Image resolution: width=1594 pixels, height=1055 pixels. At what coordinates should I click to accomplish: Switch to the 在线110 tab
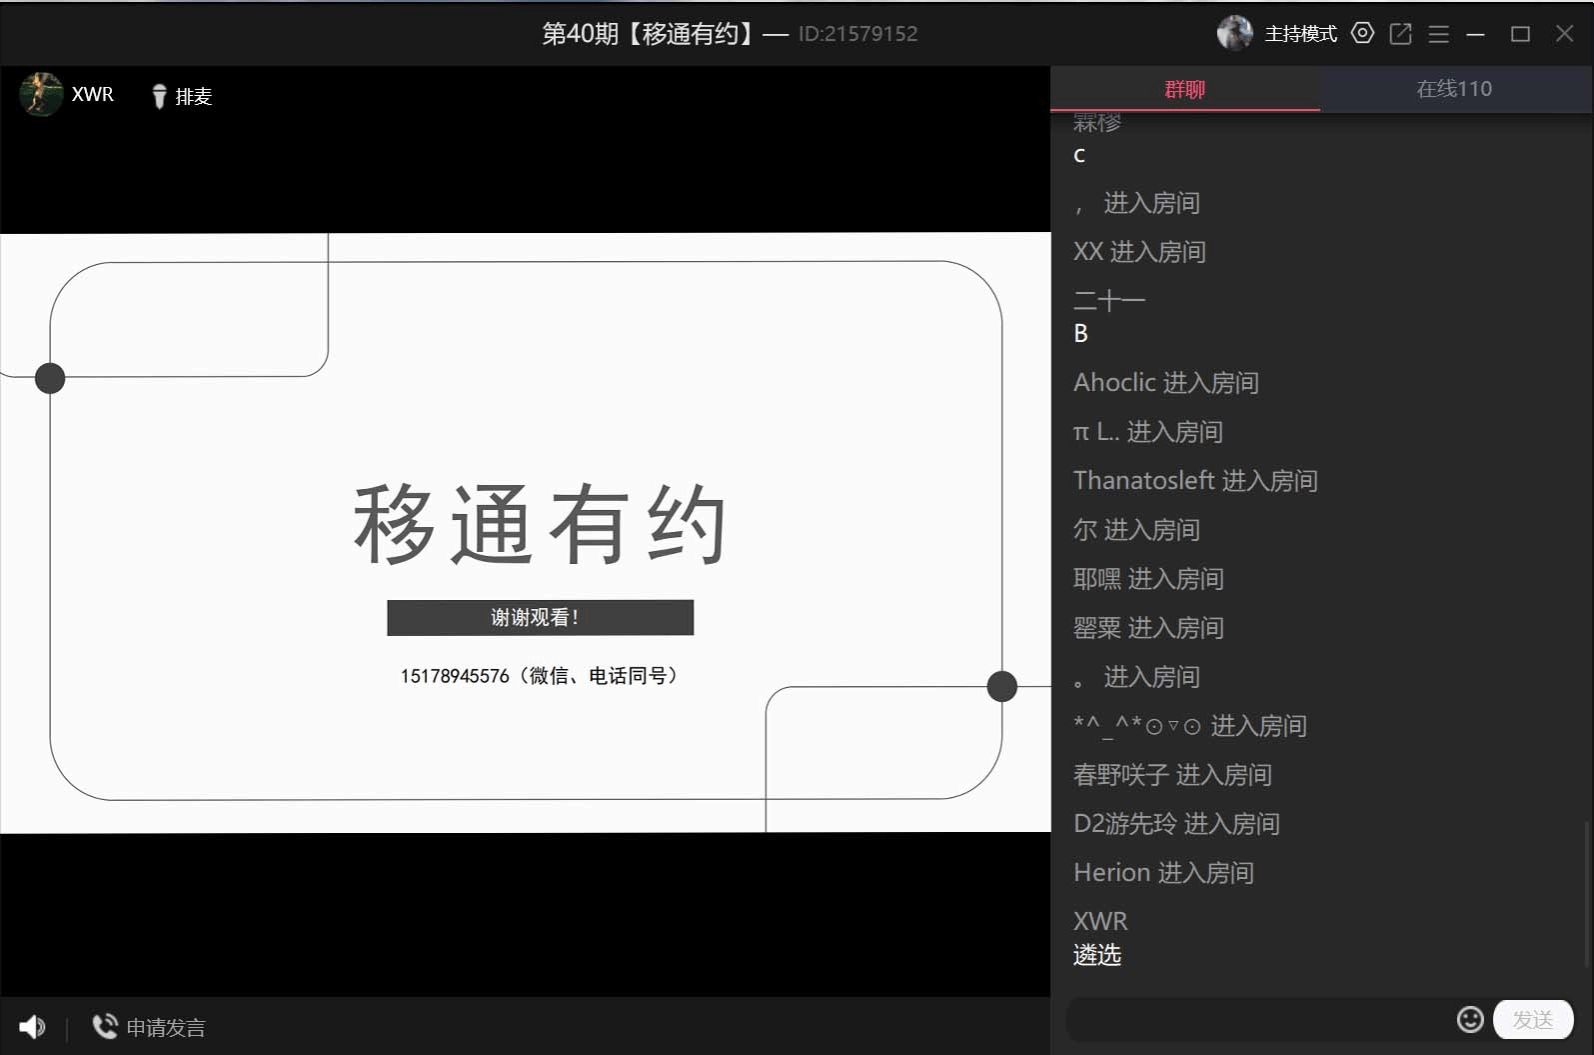[x=1453, y=89]
